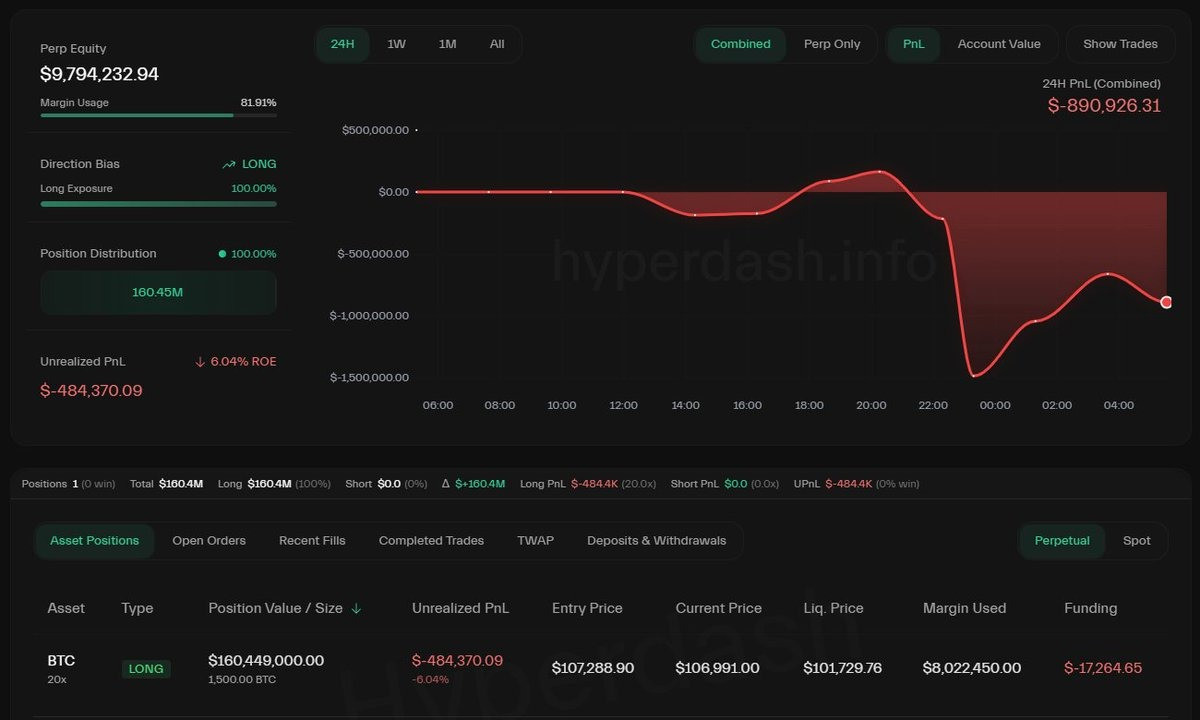Viewport: 1200px width, 720px height.
Task: Click funding value $-17,264.65
Action: tap(1103, 668)
